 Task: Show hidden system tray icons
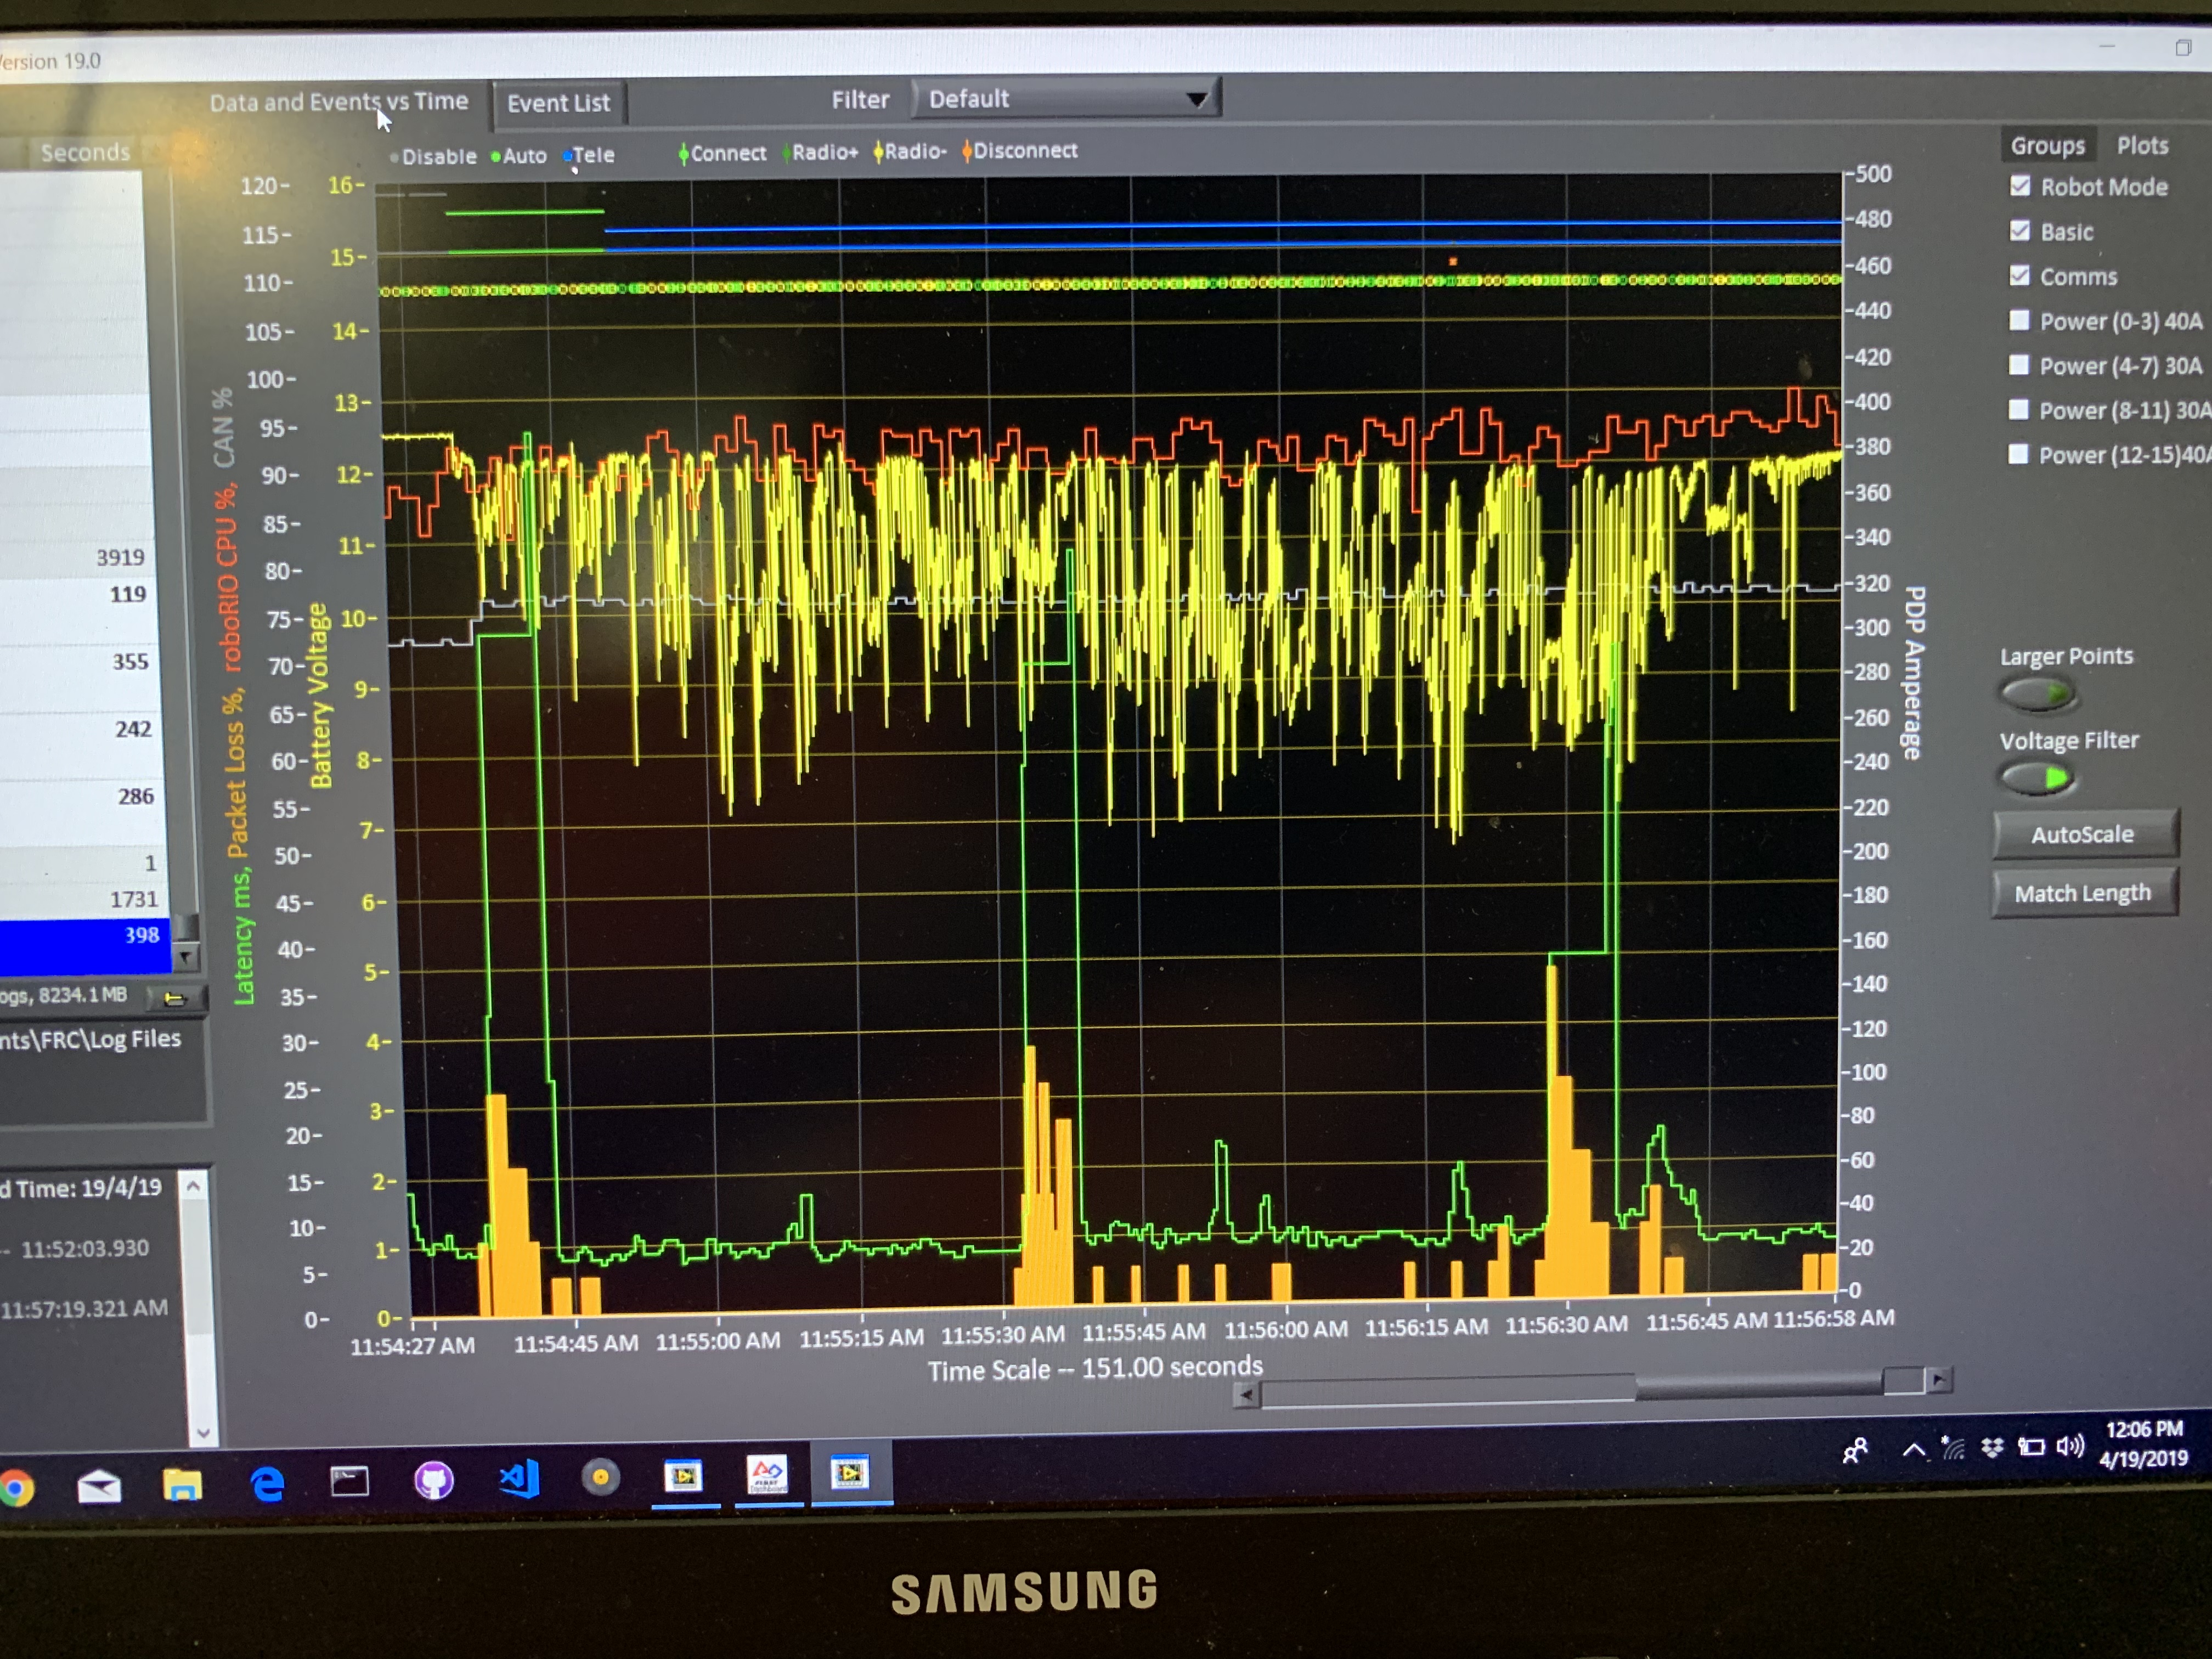1913,1449
